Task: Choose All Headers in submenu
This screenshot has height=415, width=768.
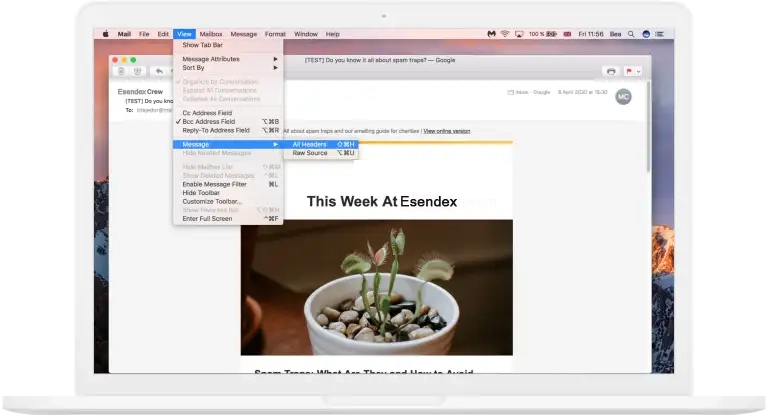Action: coord(321,144)
